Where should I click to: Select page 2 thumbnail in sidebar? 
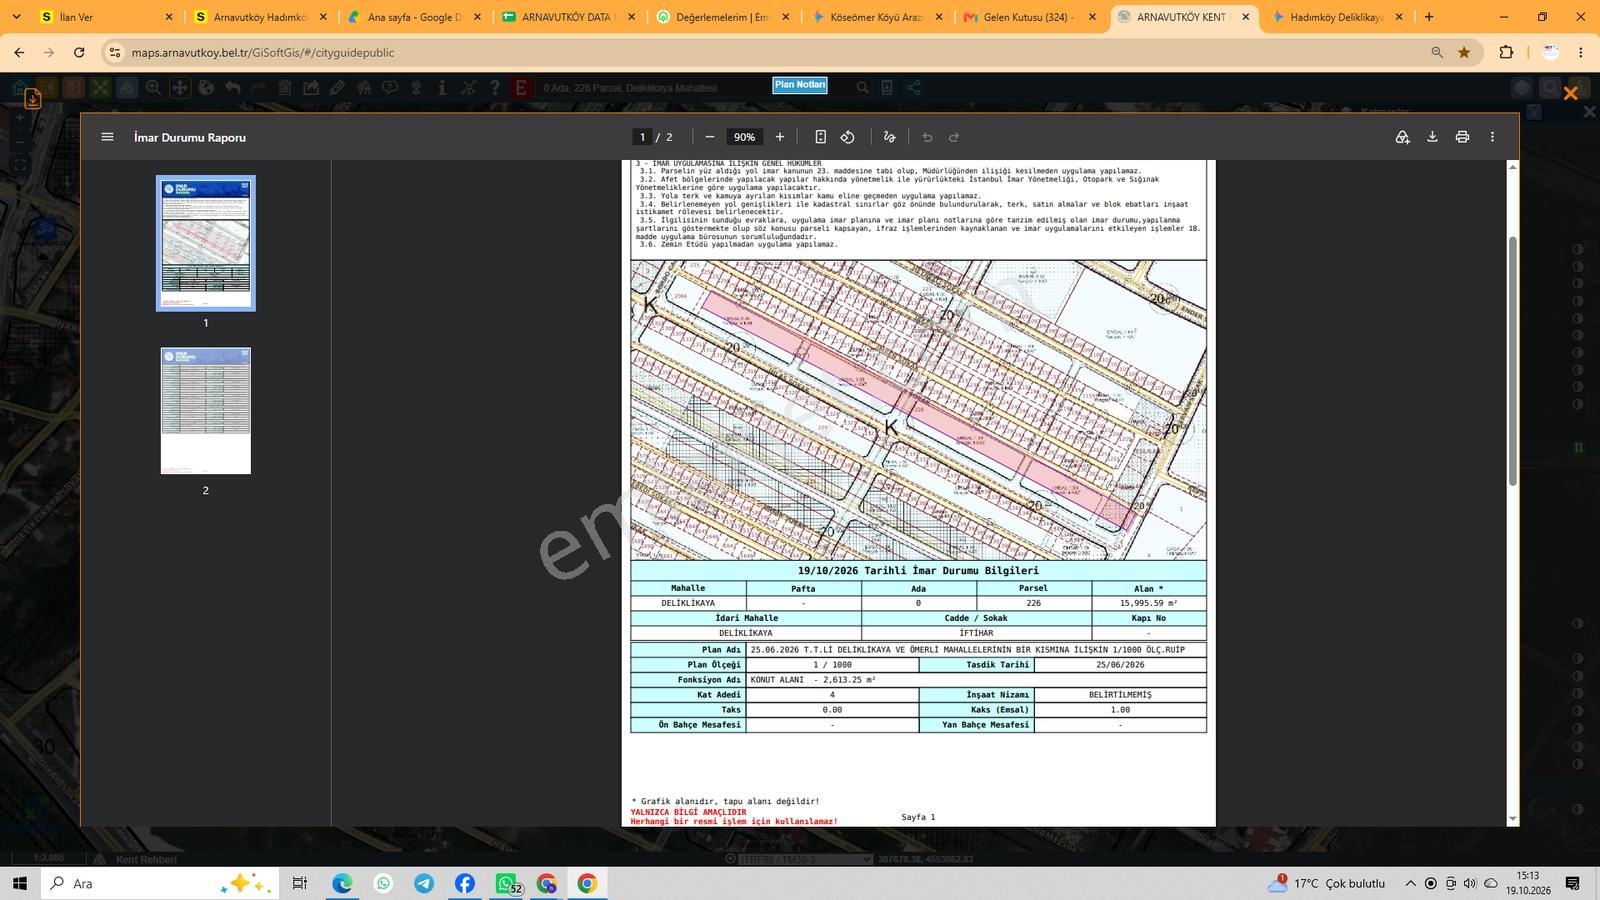tap(206, 411)
